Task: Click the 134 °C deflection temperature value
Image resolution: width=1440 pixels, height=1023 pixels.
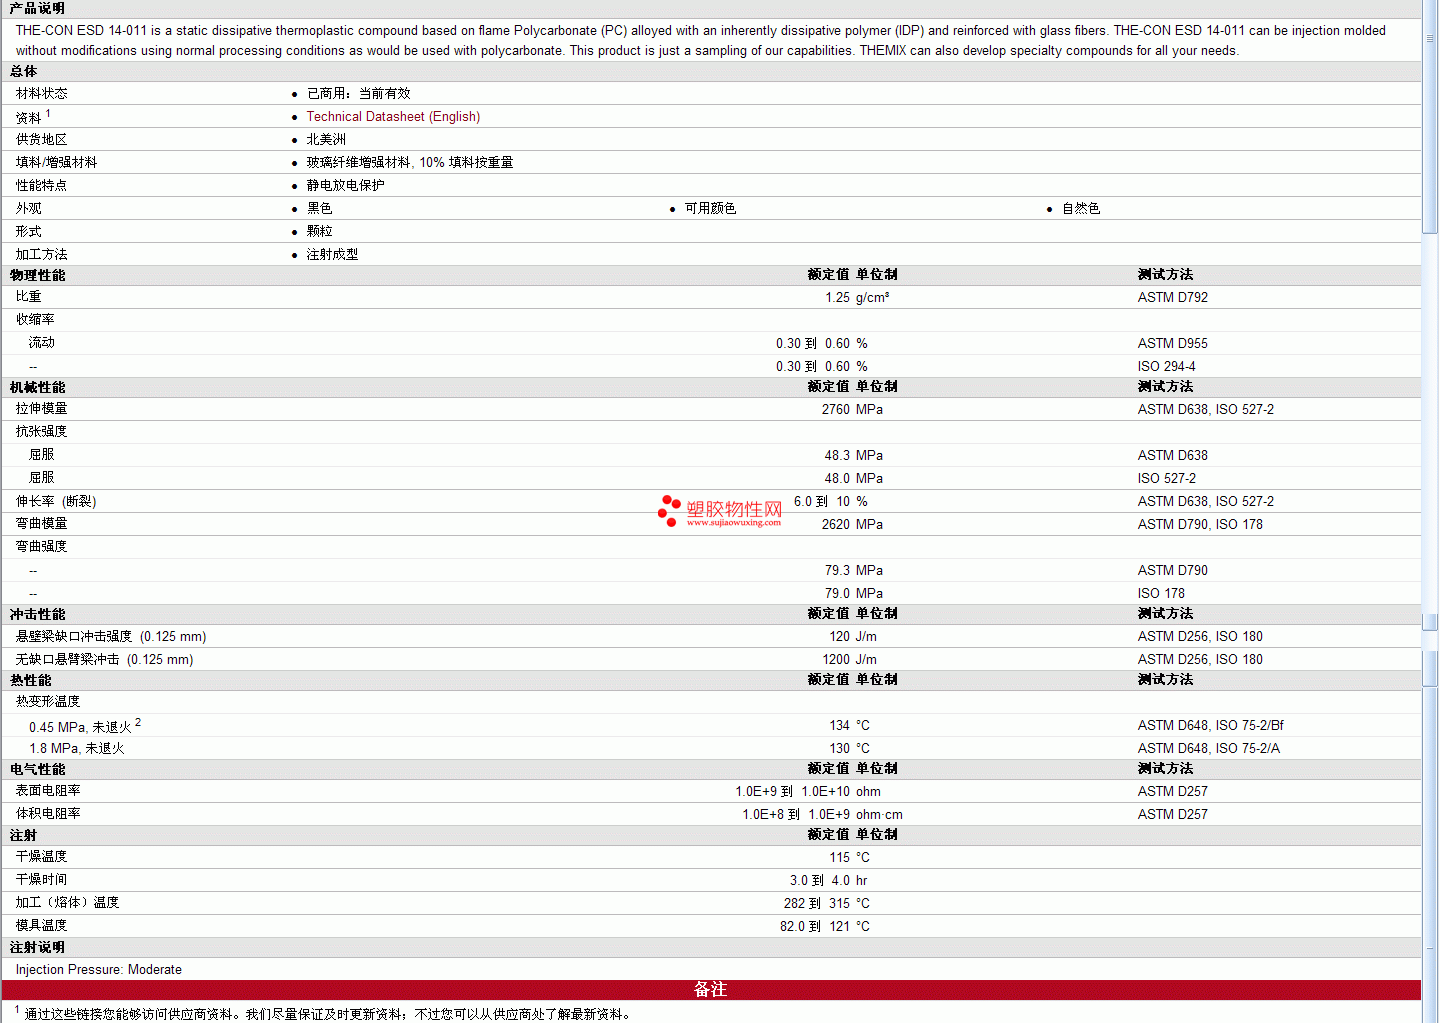Action: [849, 725]
